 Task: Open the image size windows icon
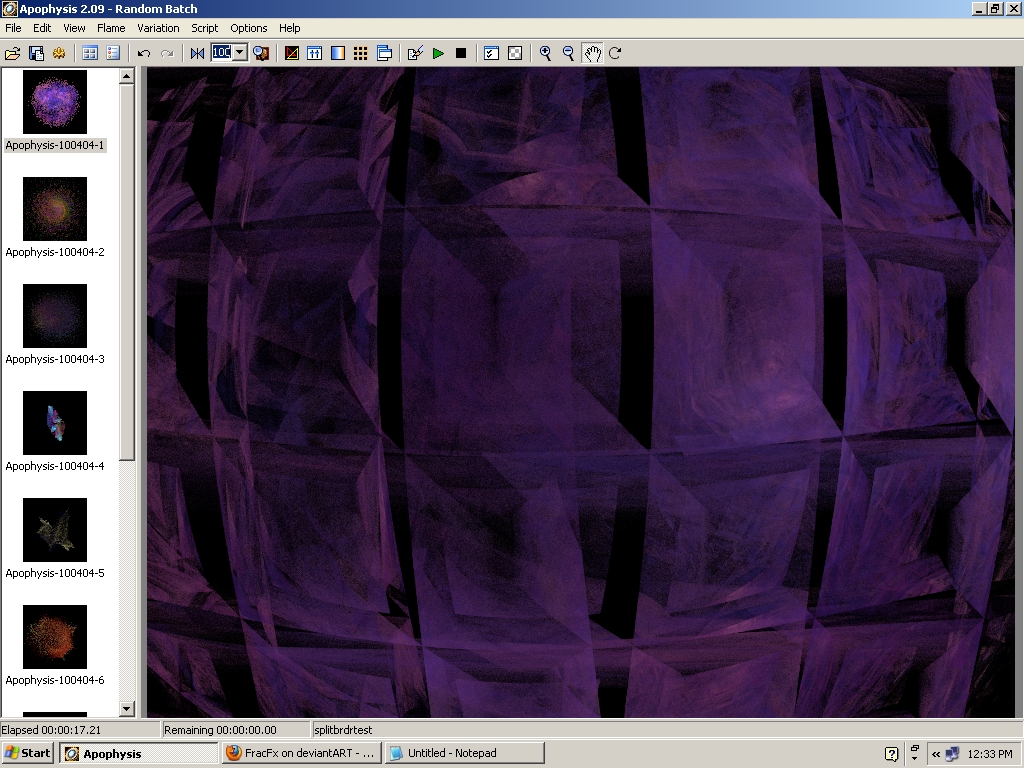click(384, 53)
